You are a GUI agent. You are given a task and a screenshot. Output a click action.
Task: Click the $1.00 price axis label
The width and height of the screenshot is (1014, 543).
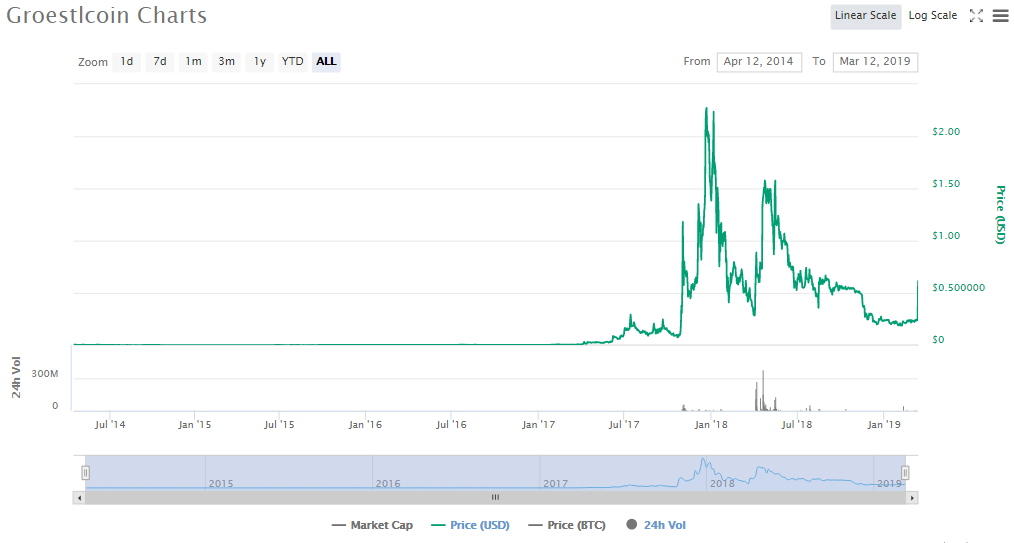(x=946, y=236)
